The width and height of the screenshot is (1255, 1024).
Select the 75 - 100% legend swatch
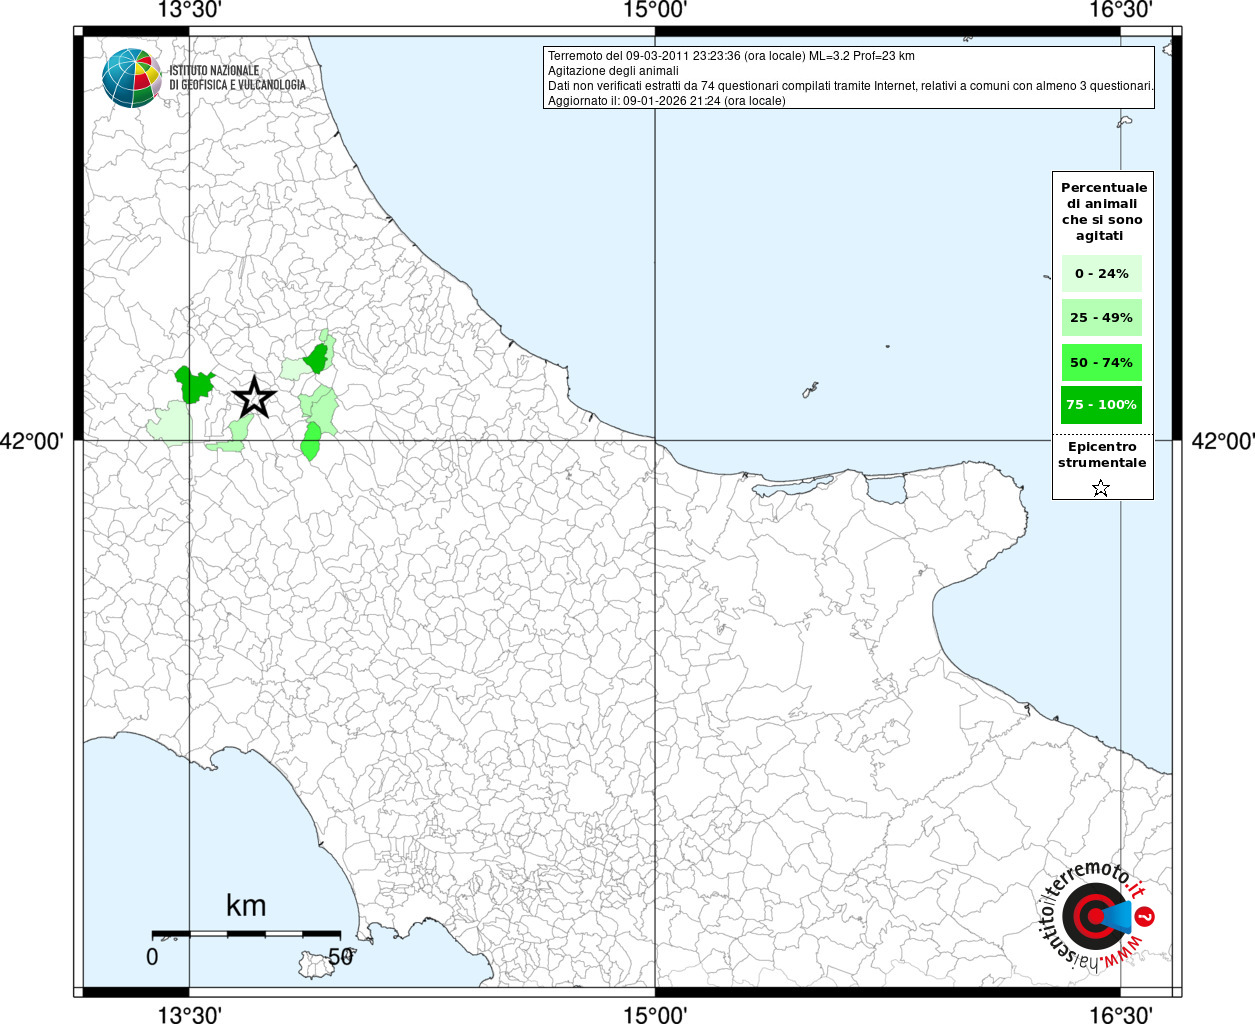tap(1101, 405)
